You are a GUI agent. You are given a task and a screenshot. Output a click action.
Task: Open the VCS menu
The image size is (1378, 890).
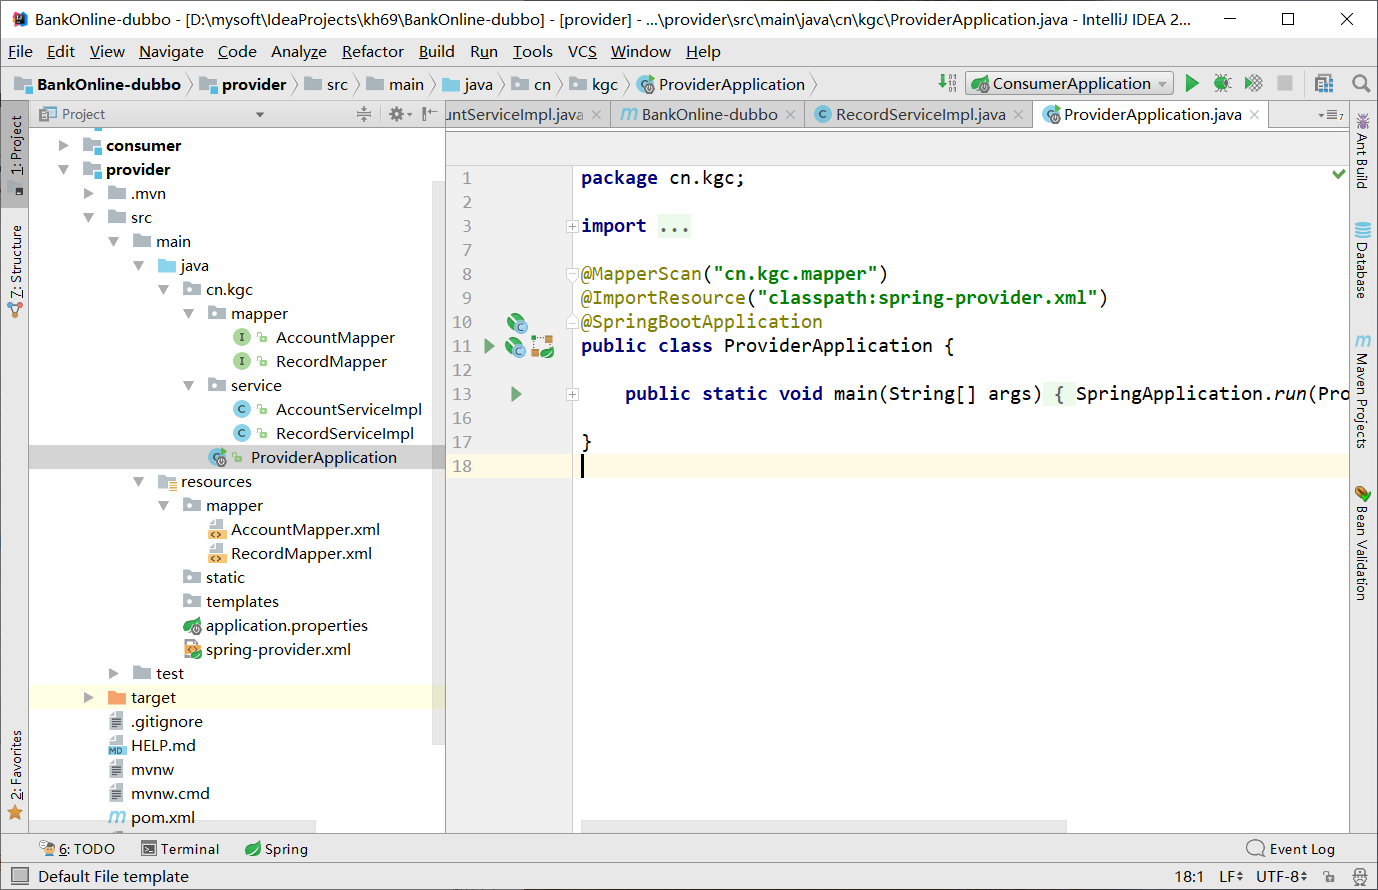(x=582, y=52)
